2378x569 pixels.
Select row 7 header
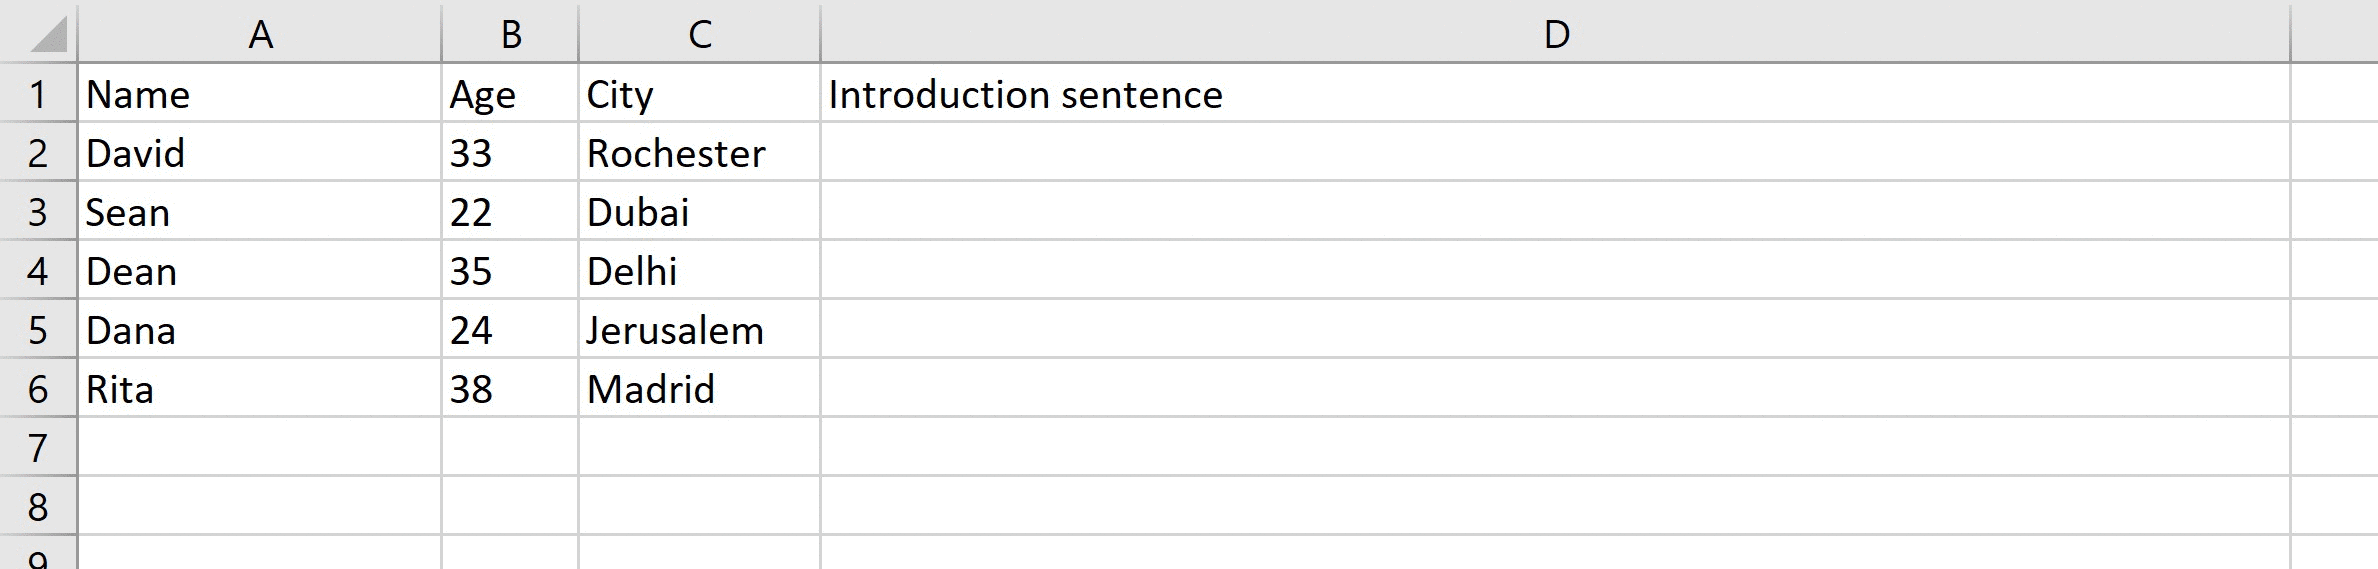point(38,447)
